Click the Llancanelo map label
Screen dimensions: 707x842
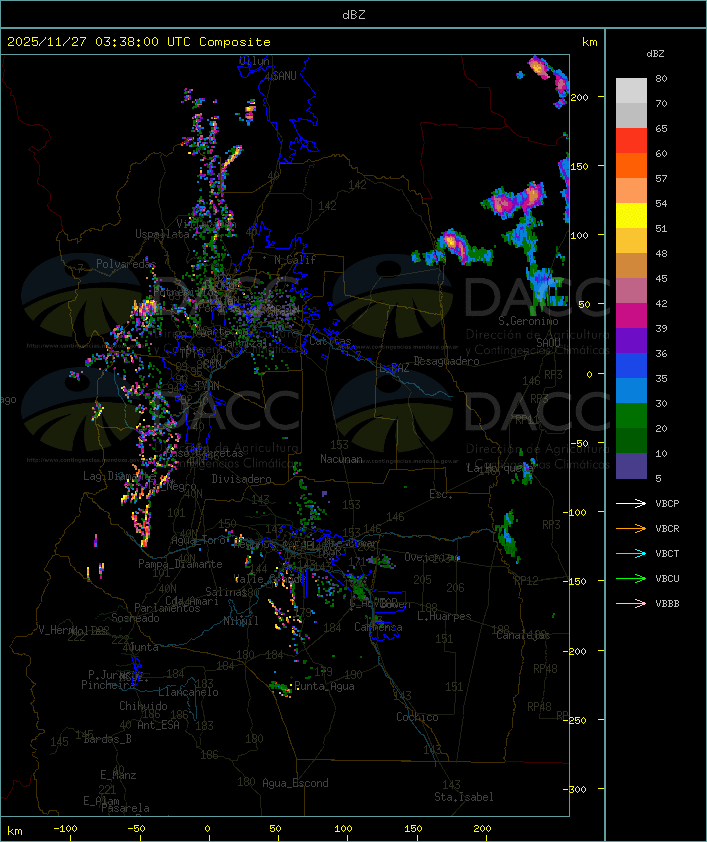188,692
